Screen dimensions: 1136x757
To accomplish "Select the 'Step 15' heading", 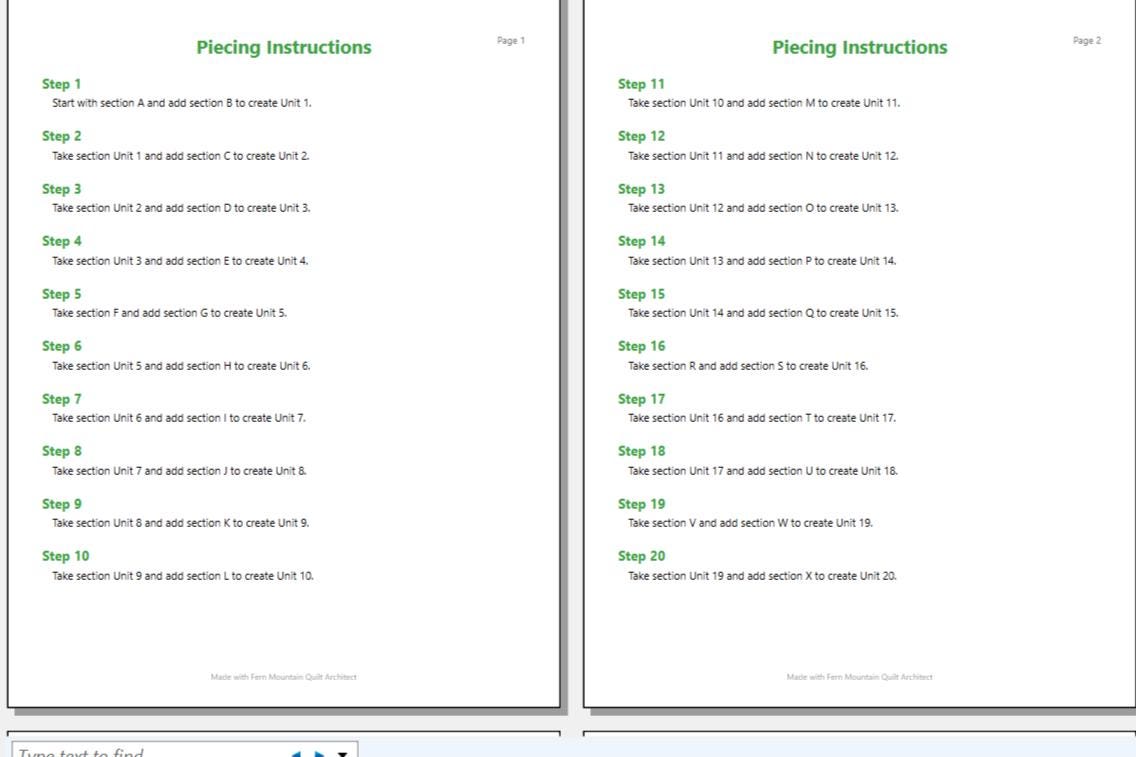I will [x=641, y=294].
